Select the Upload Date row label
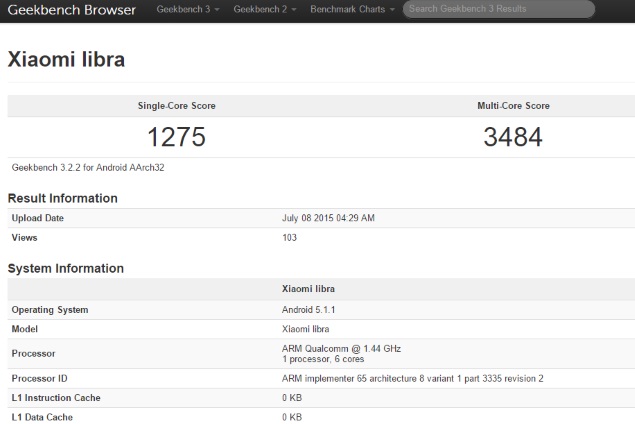635x424 pixels. tap(37, 218)
